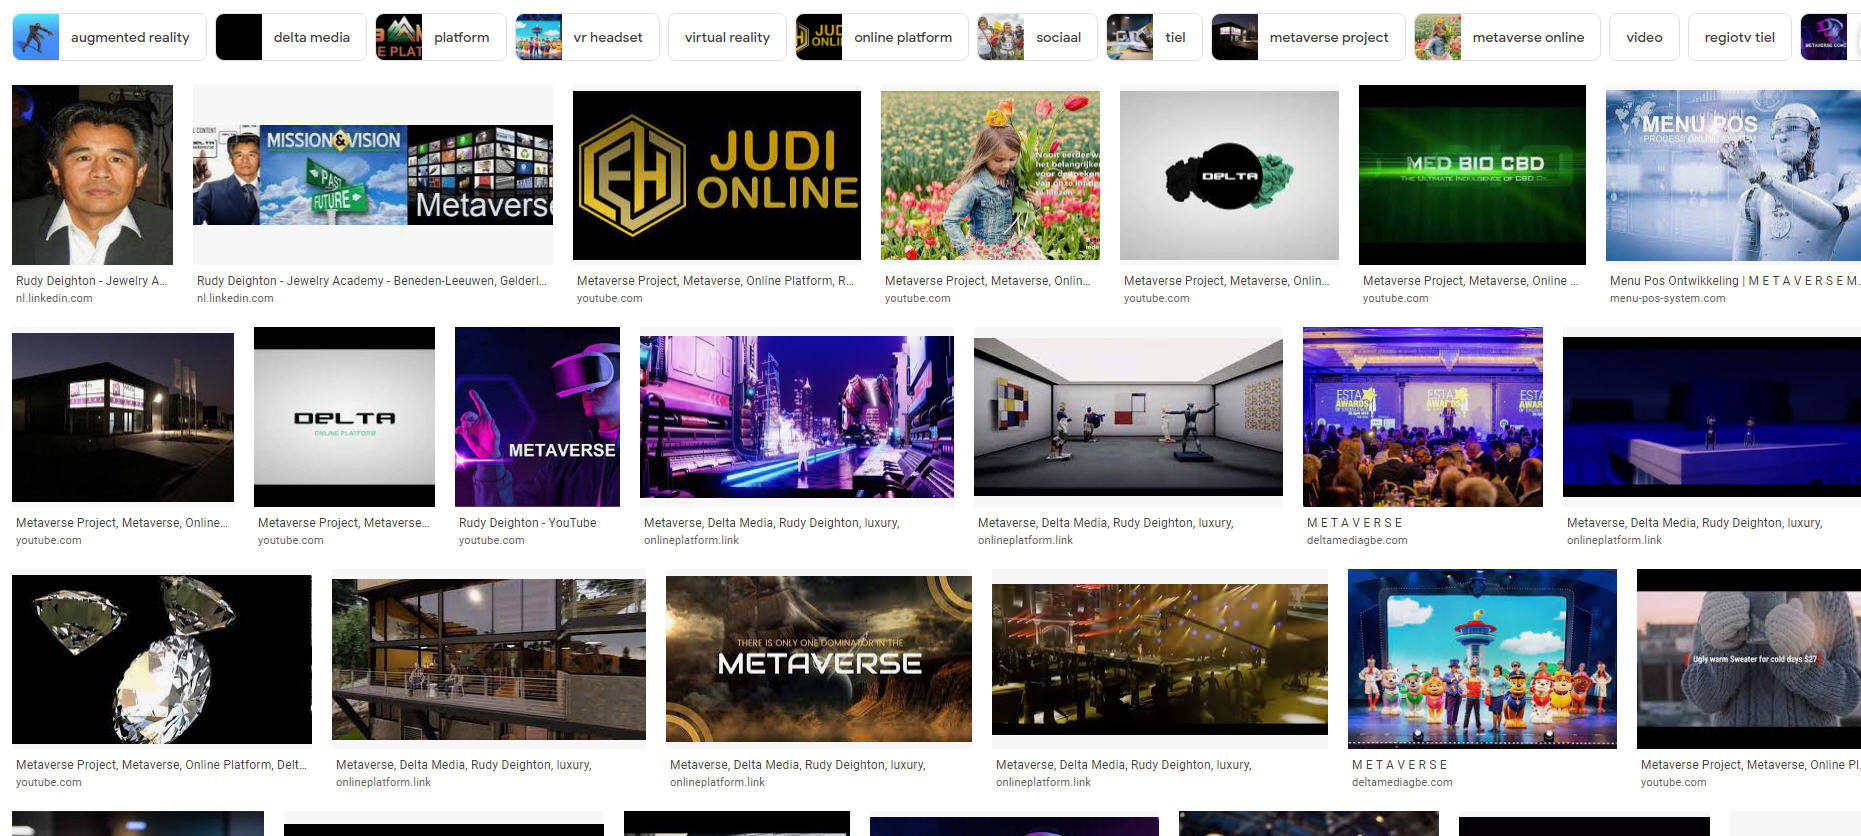The image size is (1861, 836).
Task: Open the virtual art gallery room image
Action: pyautogui.click(x=1128, y=417)
